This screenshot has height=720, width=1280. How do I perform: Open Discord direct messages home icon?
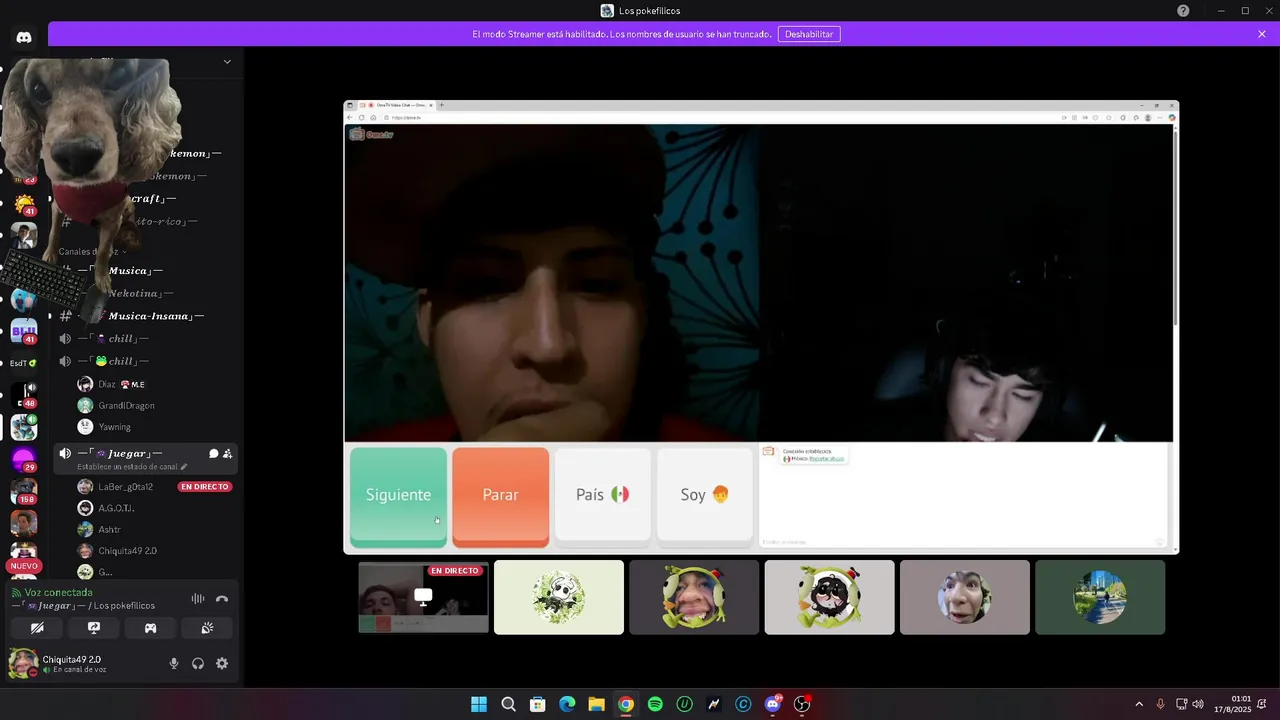pyautogui.click(x=24, y=37)
